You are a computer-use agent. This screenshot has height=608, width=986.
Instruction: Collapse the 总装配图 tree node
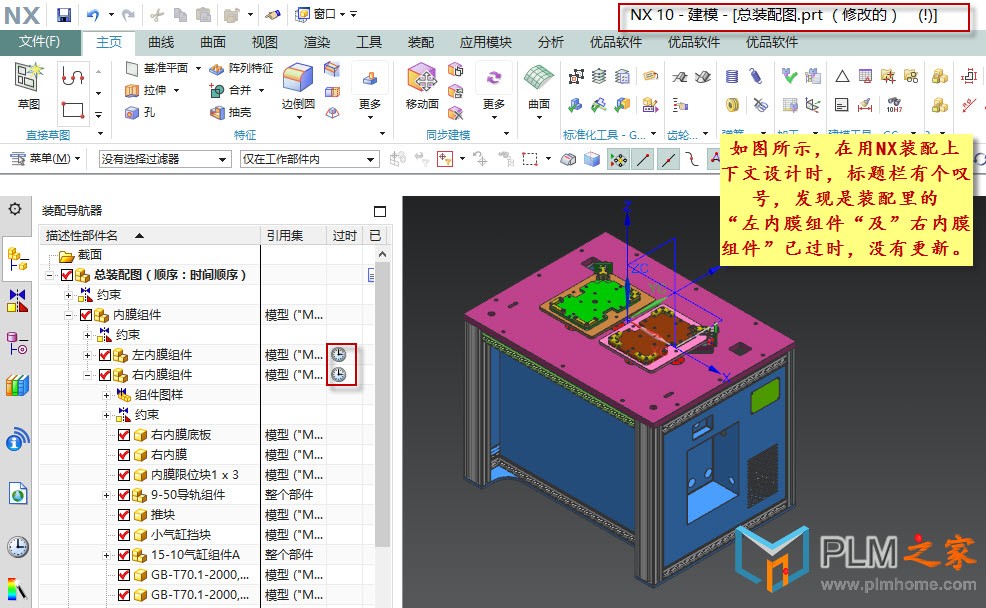[50, 275]
